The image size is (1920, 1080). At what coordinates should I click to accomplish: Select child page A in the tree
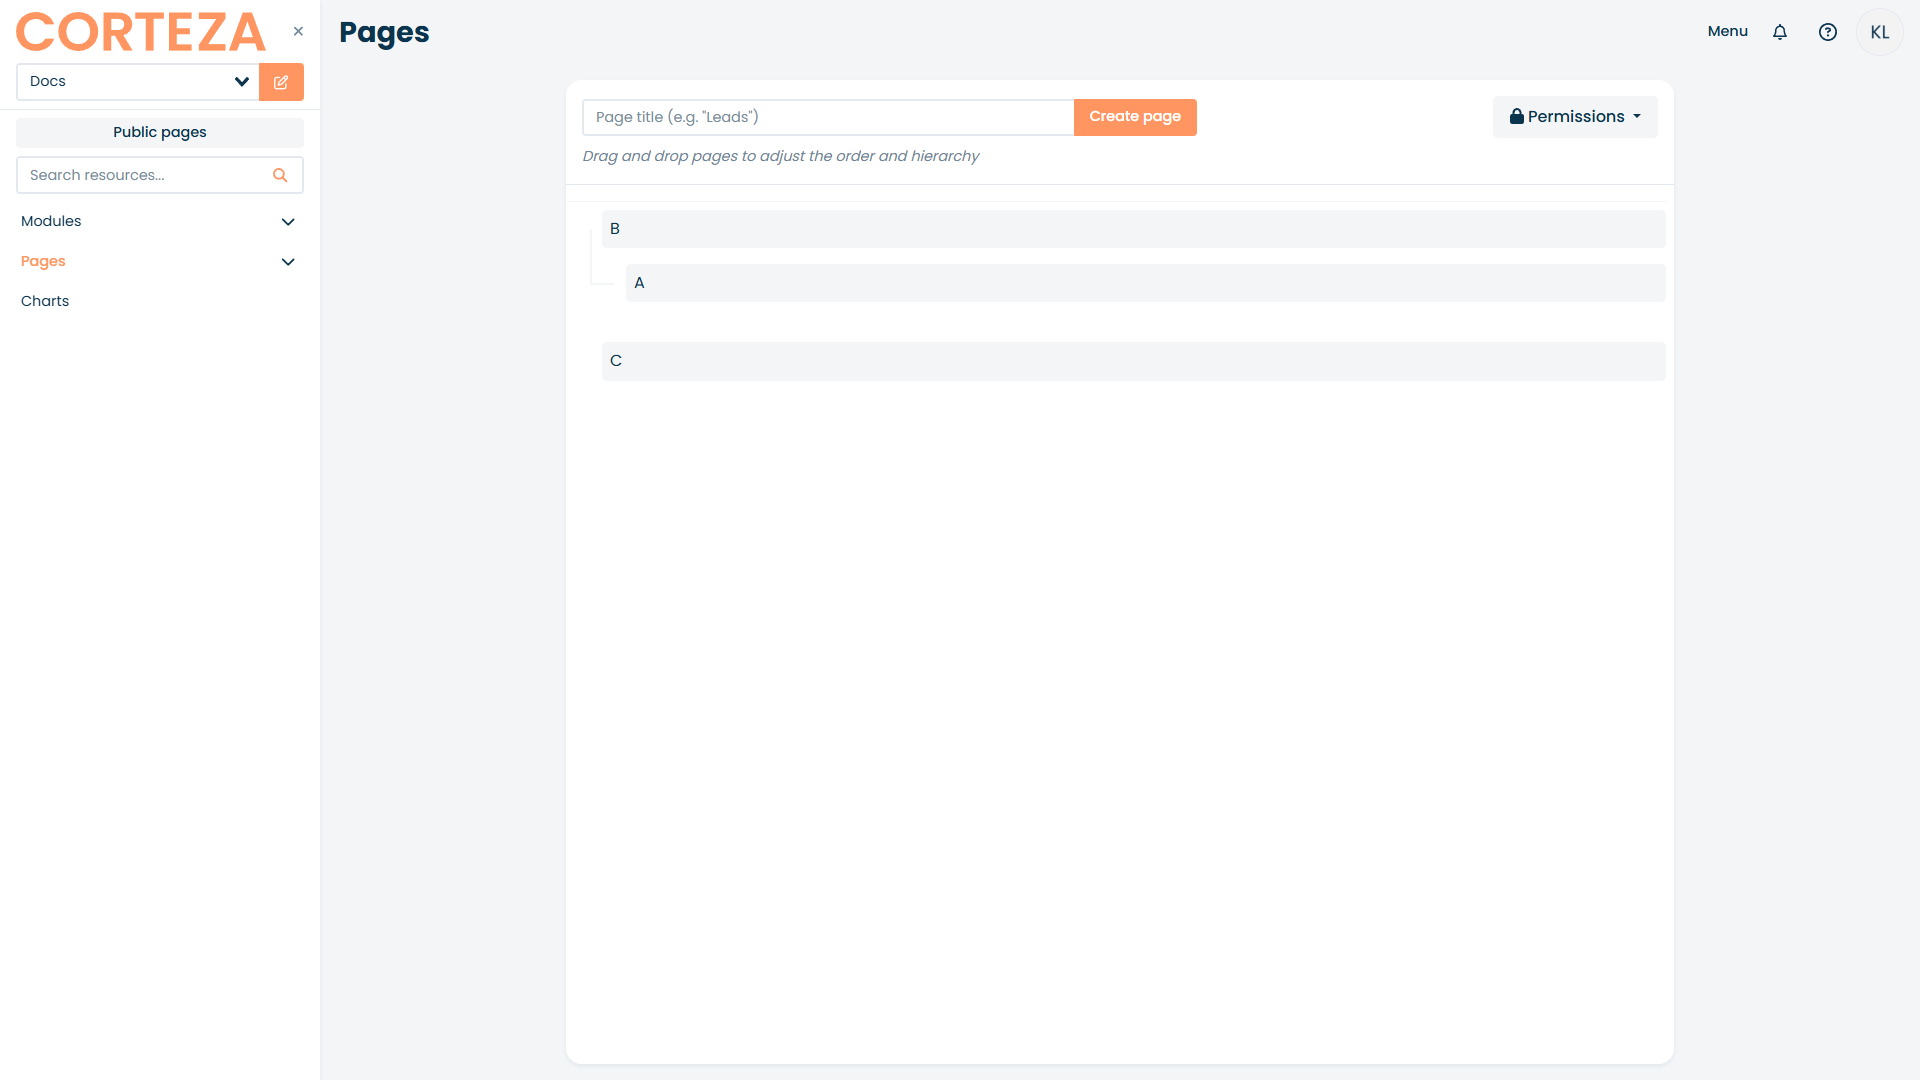1145,283
